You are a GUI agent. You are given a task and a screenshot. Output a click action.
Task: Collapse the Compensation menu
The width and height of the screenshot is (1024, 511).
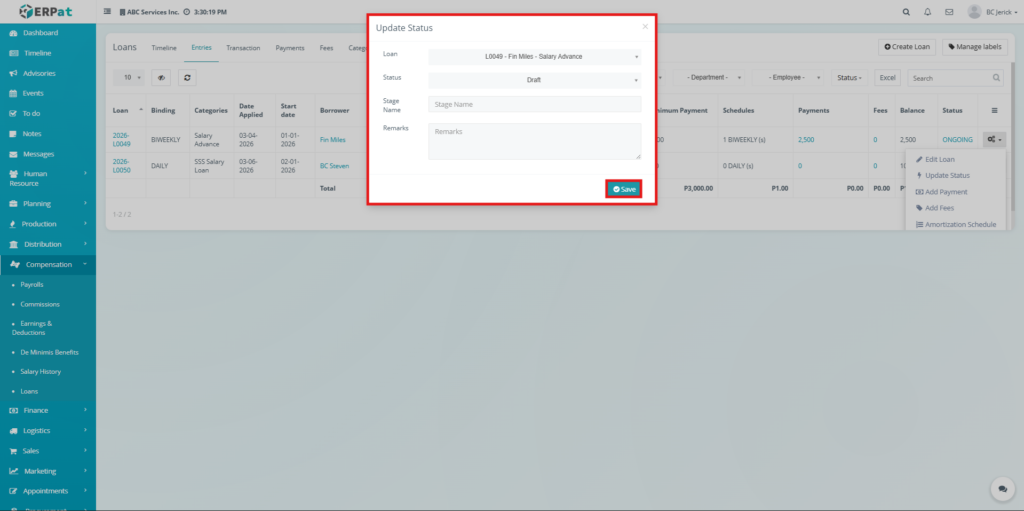(48, 265)
